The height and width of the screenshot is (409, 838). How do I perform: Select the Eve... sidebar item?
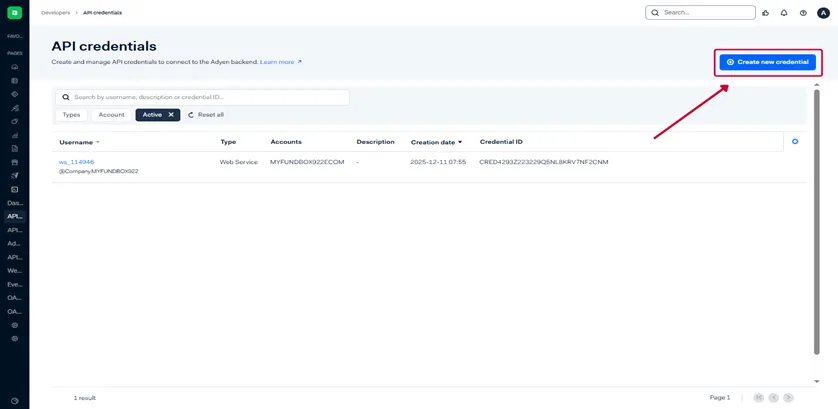click(15, 284)
